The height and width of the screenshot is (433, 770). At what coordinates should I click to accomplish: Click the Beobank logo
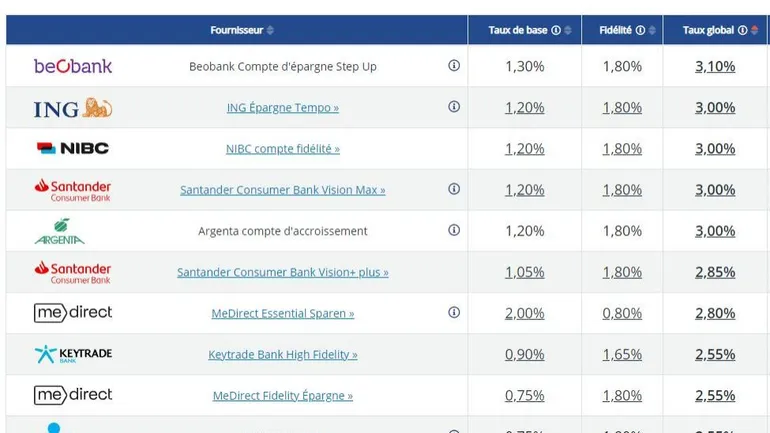pos(73,66)
